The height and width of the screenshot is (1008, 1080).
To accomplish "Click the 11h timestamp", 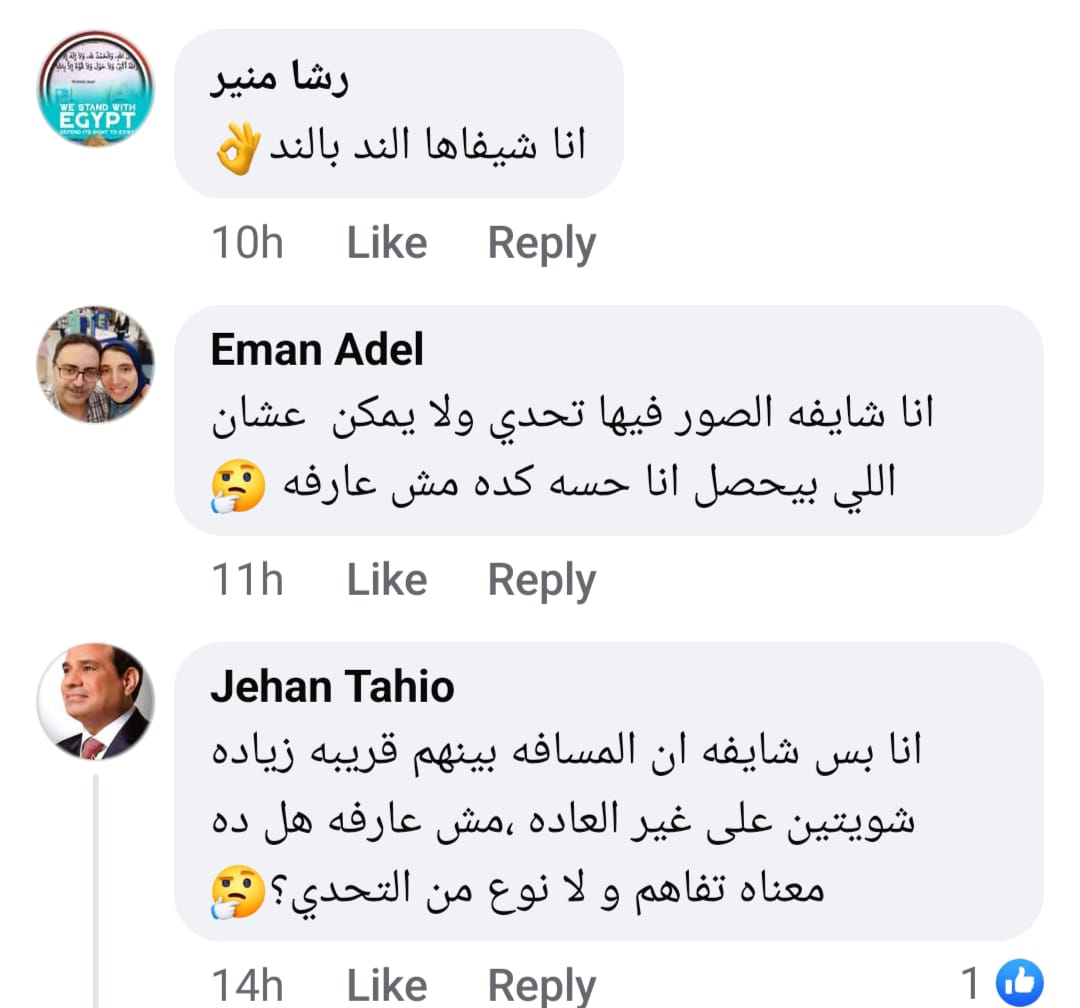I will coord(247,580).
